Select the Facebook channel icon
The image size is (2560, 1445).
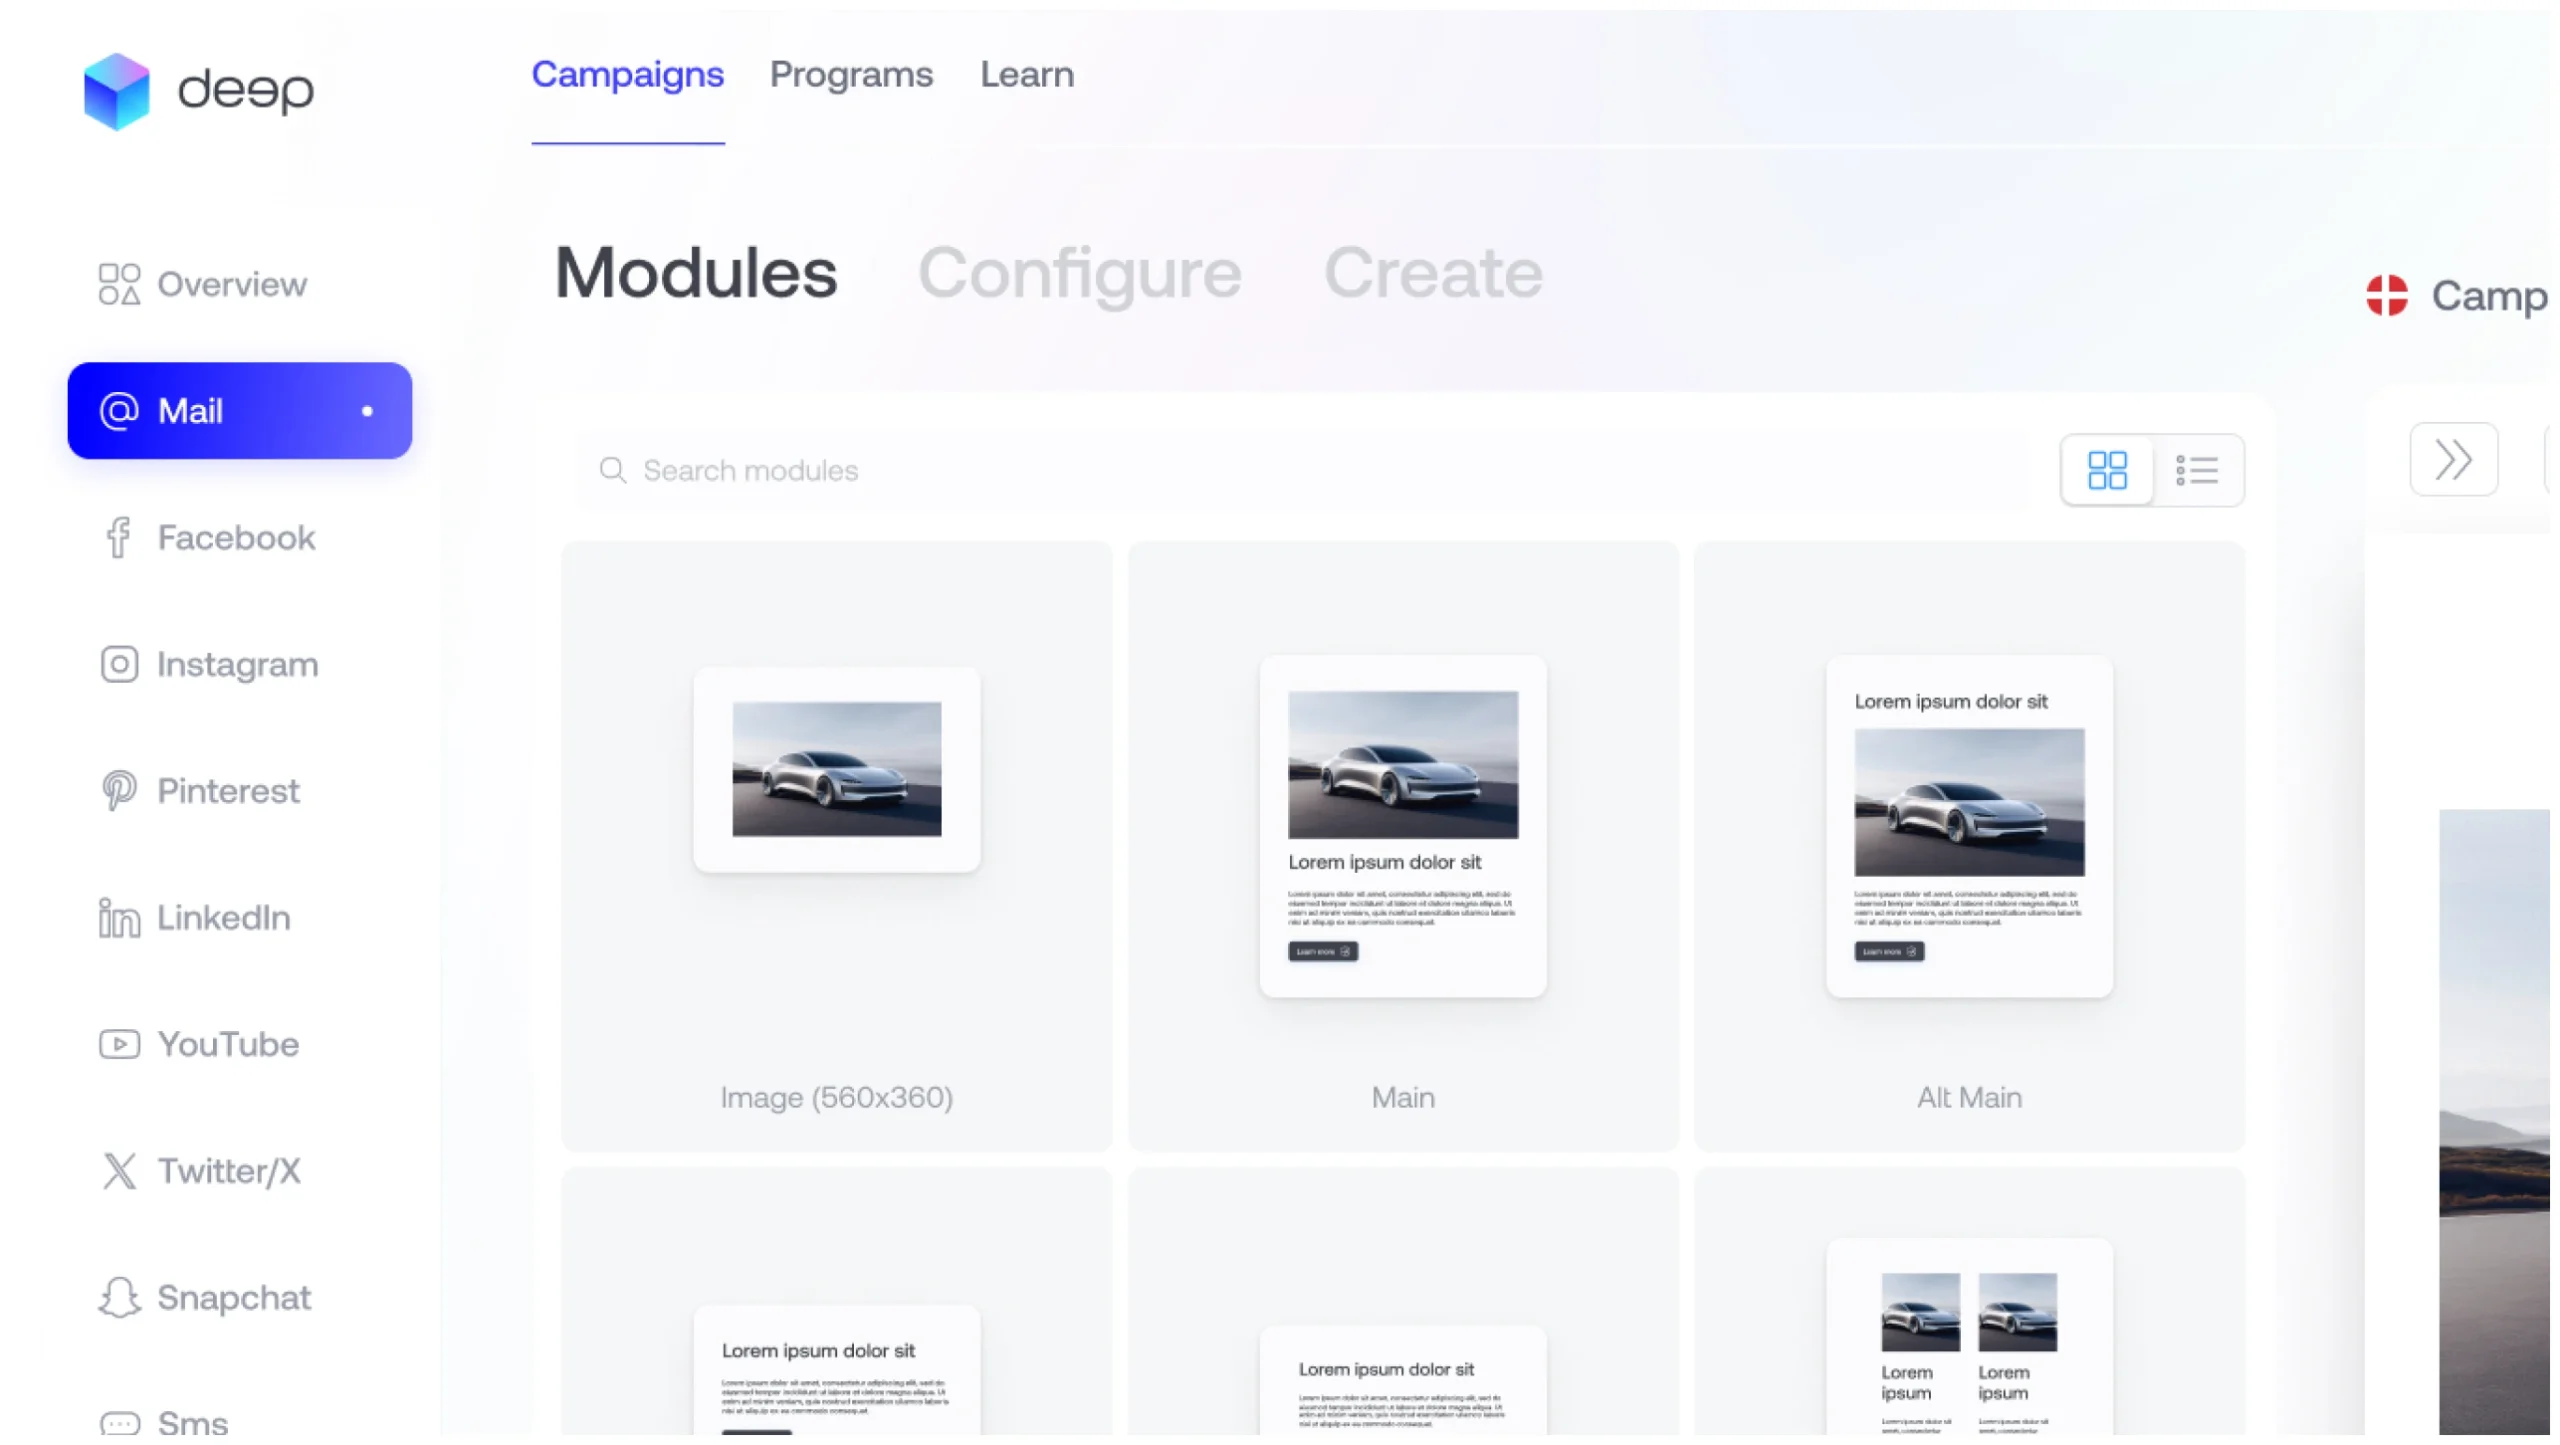[x=118, y=536]
